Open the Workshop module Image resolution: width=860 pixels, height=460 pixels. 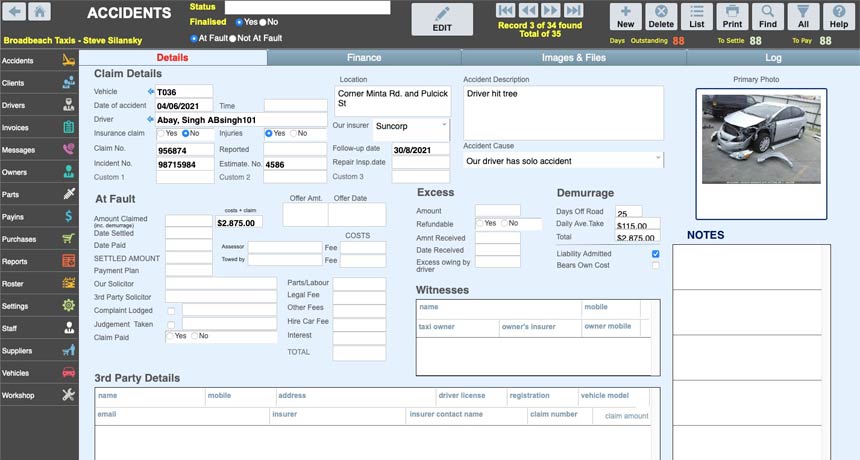tap(39, 394)
